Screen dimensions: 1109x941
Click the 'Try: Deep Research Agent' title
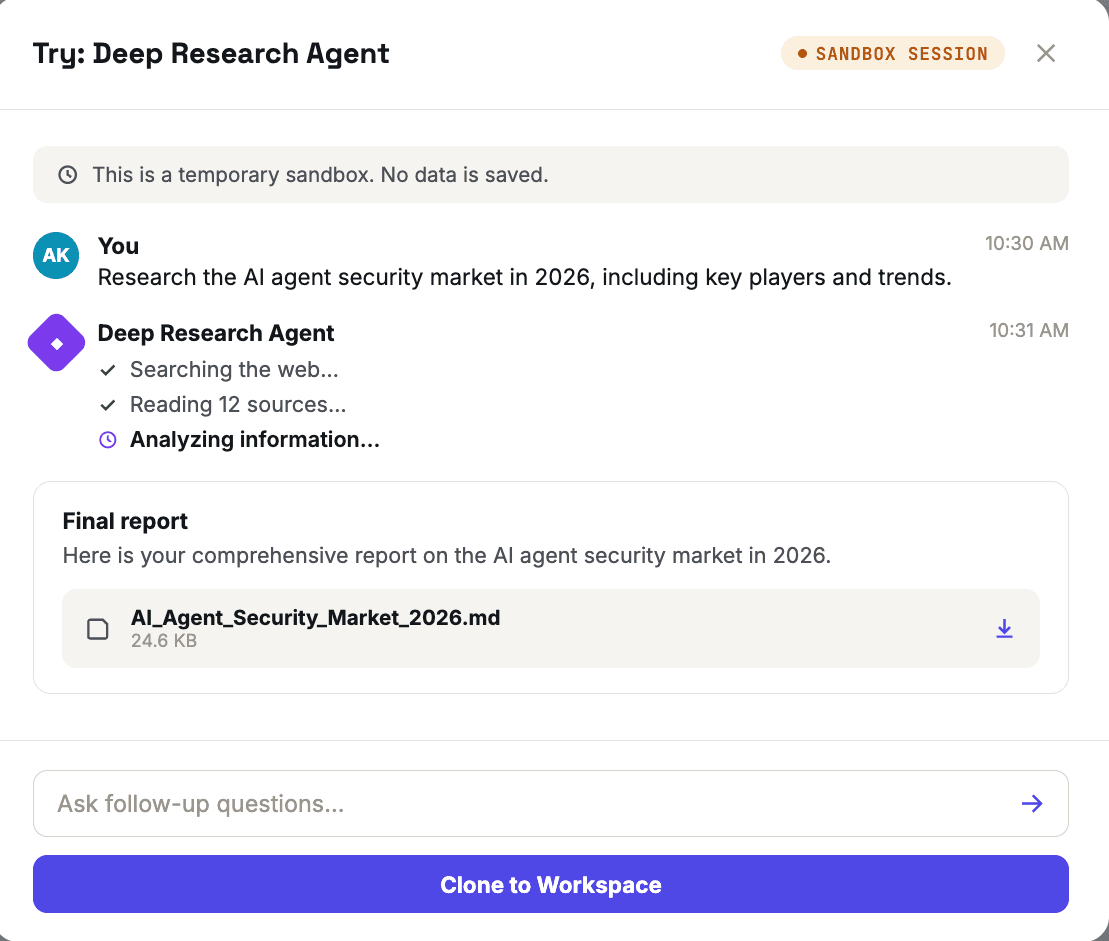(x=211, y=54)
